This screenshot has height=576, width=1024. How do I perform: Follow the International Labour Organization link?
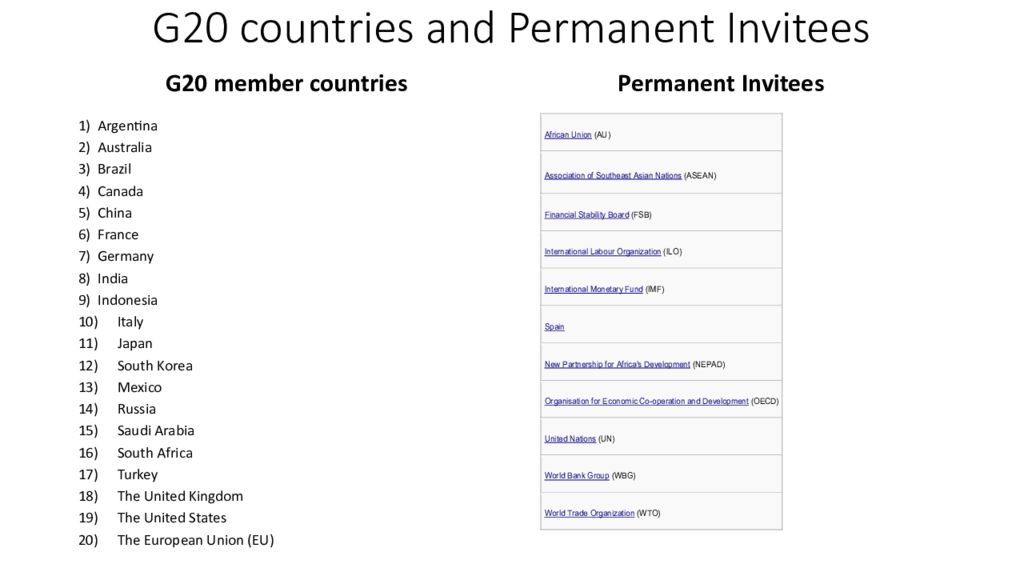(x=602, y=251)
